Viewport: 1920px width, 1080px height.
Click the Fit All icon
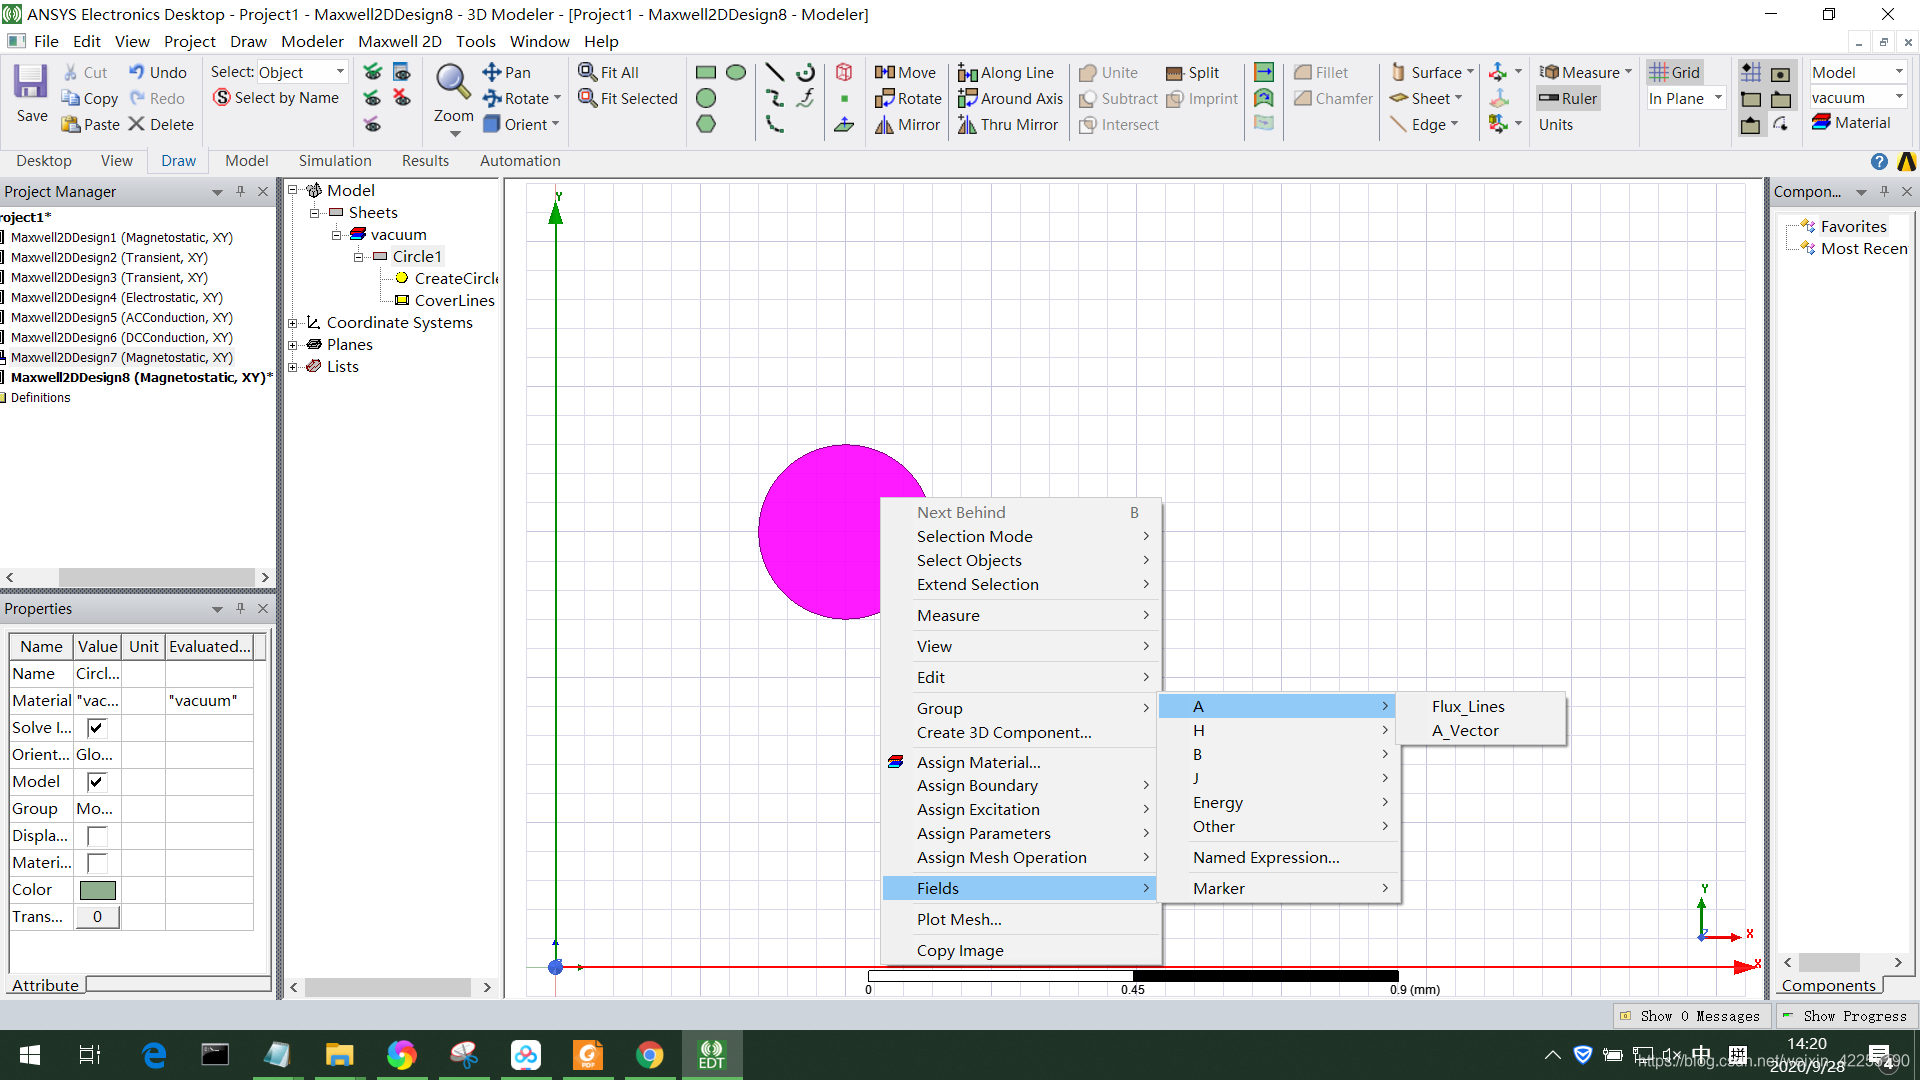tap(588, 72)
